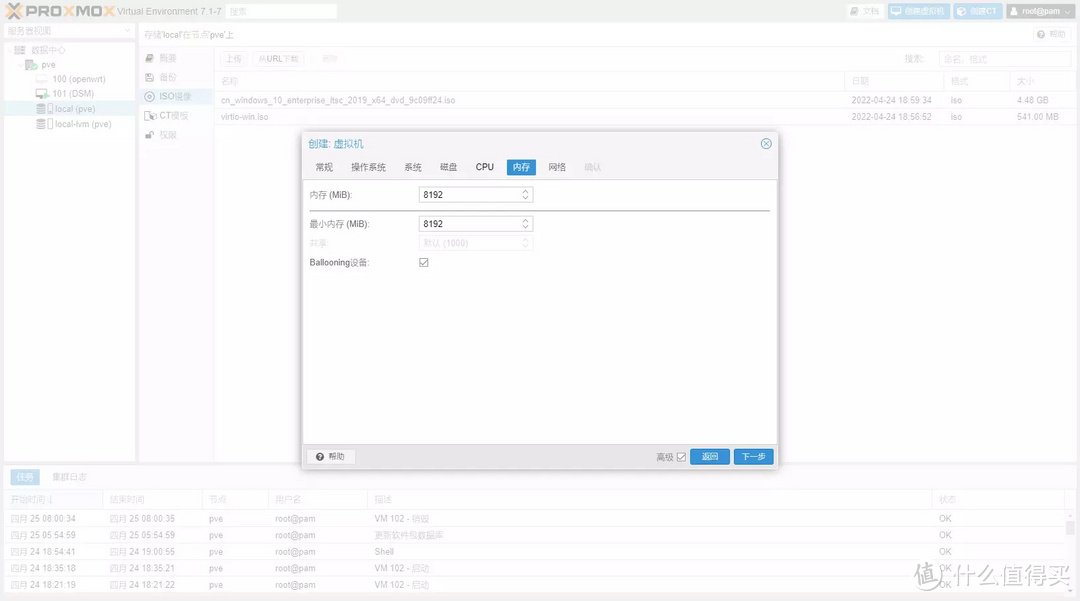Adjust the 最小内存 (MiB) spinner arrows
This screenshot has height=601, width=1080.
[526, 224]
